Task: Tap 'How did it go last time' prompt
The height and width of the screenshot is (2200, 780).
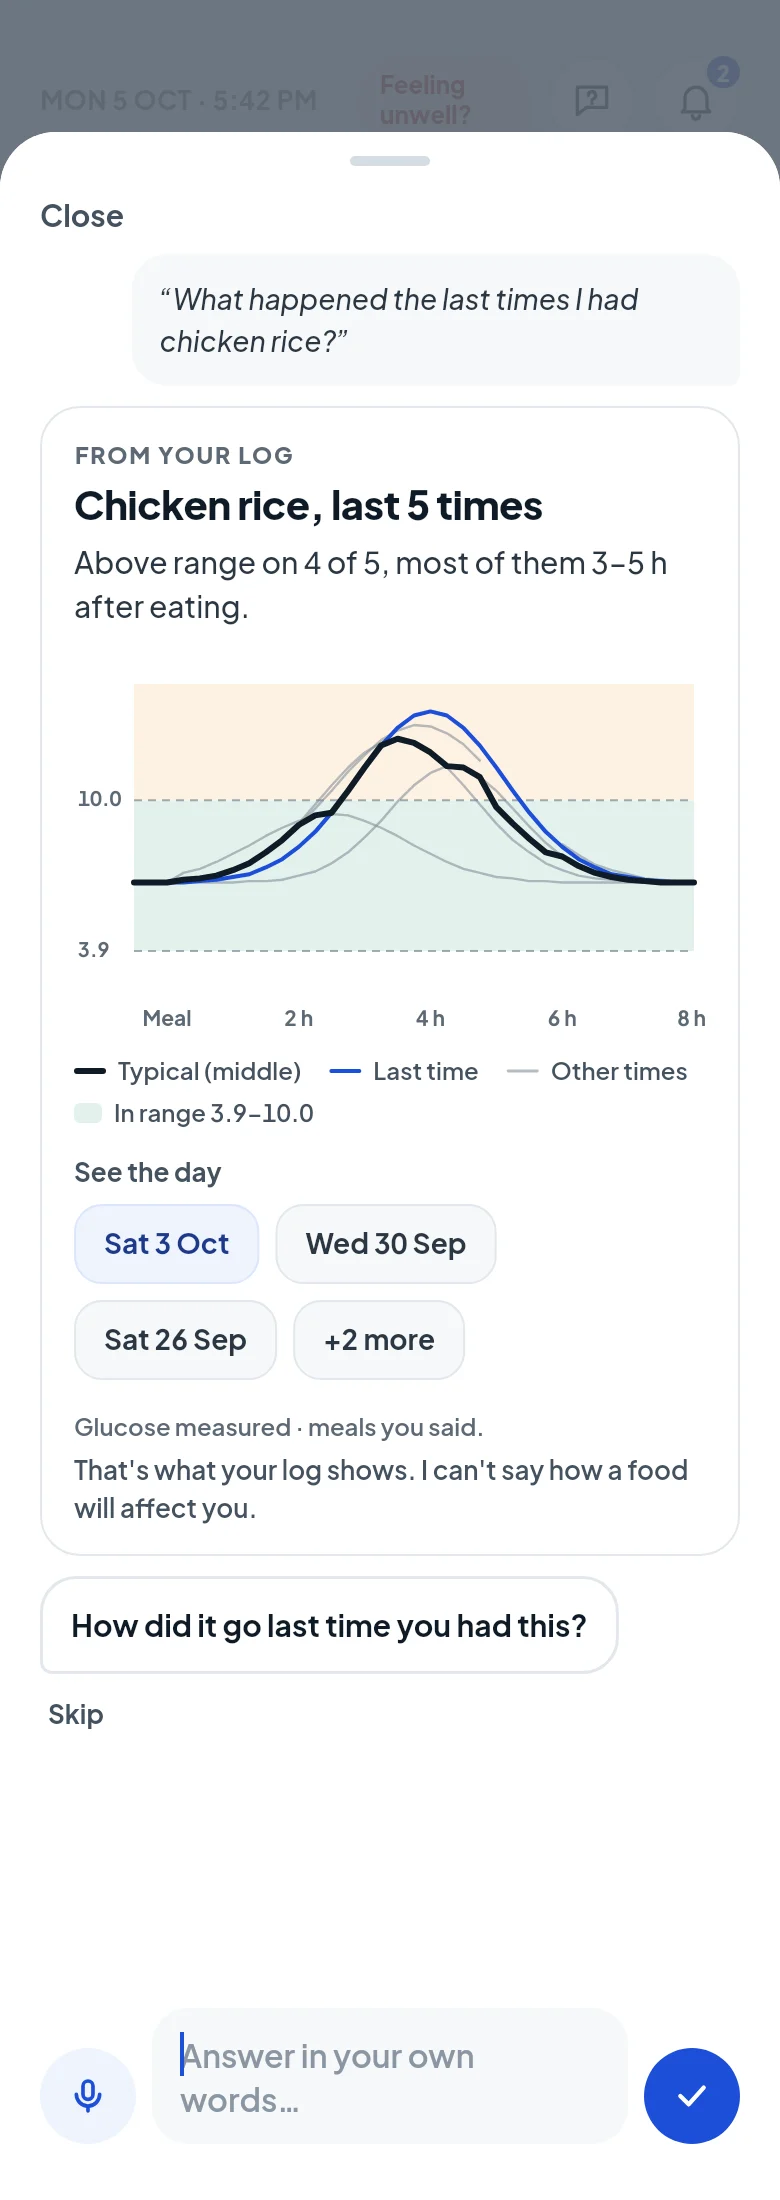Action: (329, 1626)
